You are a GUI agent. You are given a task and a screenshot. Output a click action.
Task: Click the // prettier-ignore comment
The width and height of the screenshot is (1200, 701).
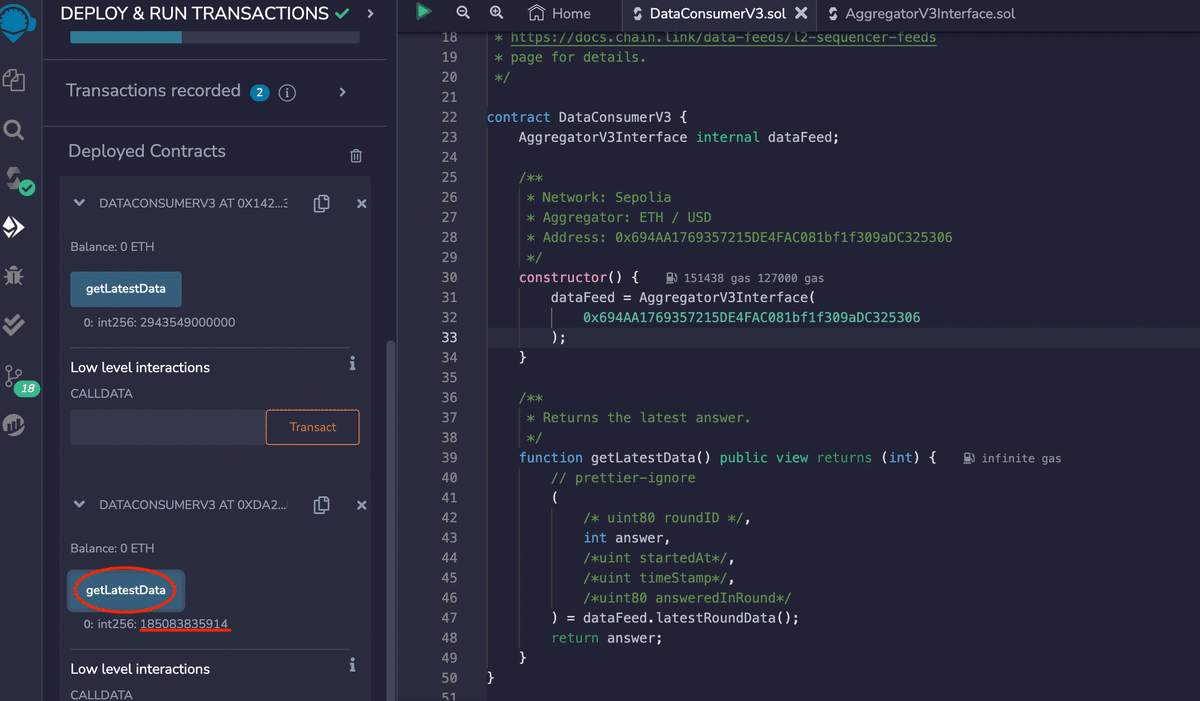click(x=623, y=478)
